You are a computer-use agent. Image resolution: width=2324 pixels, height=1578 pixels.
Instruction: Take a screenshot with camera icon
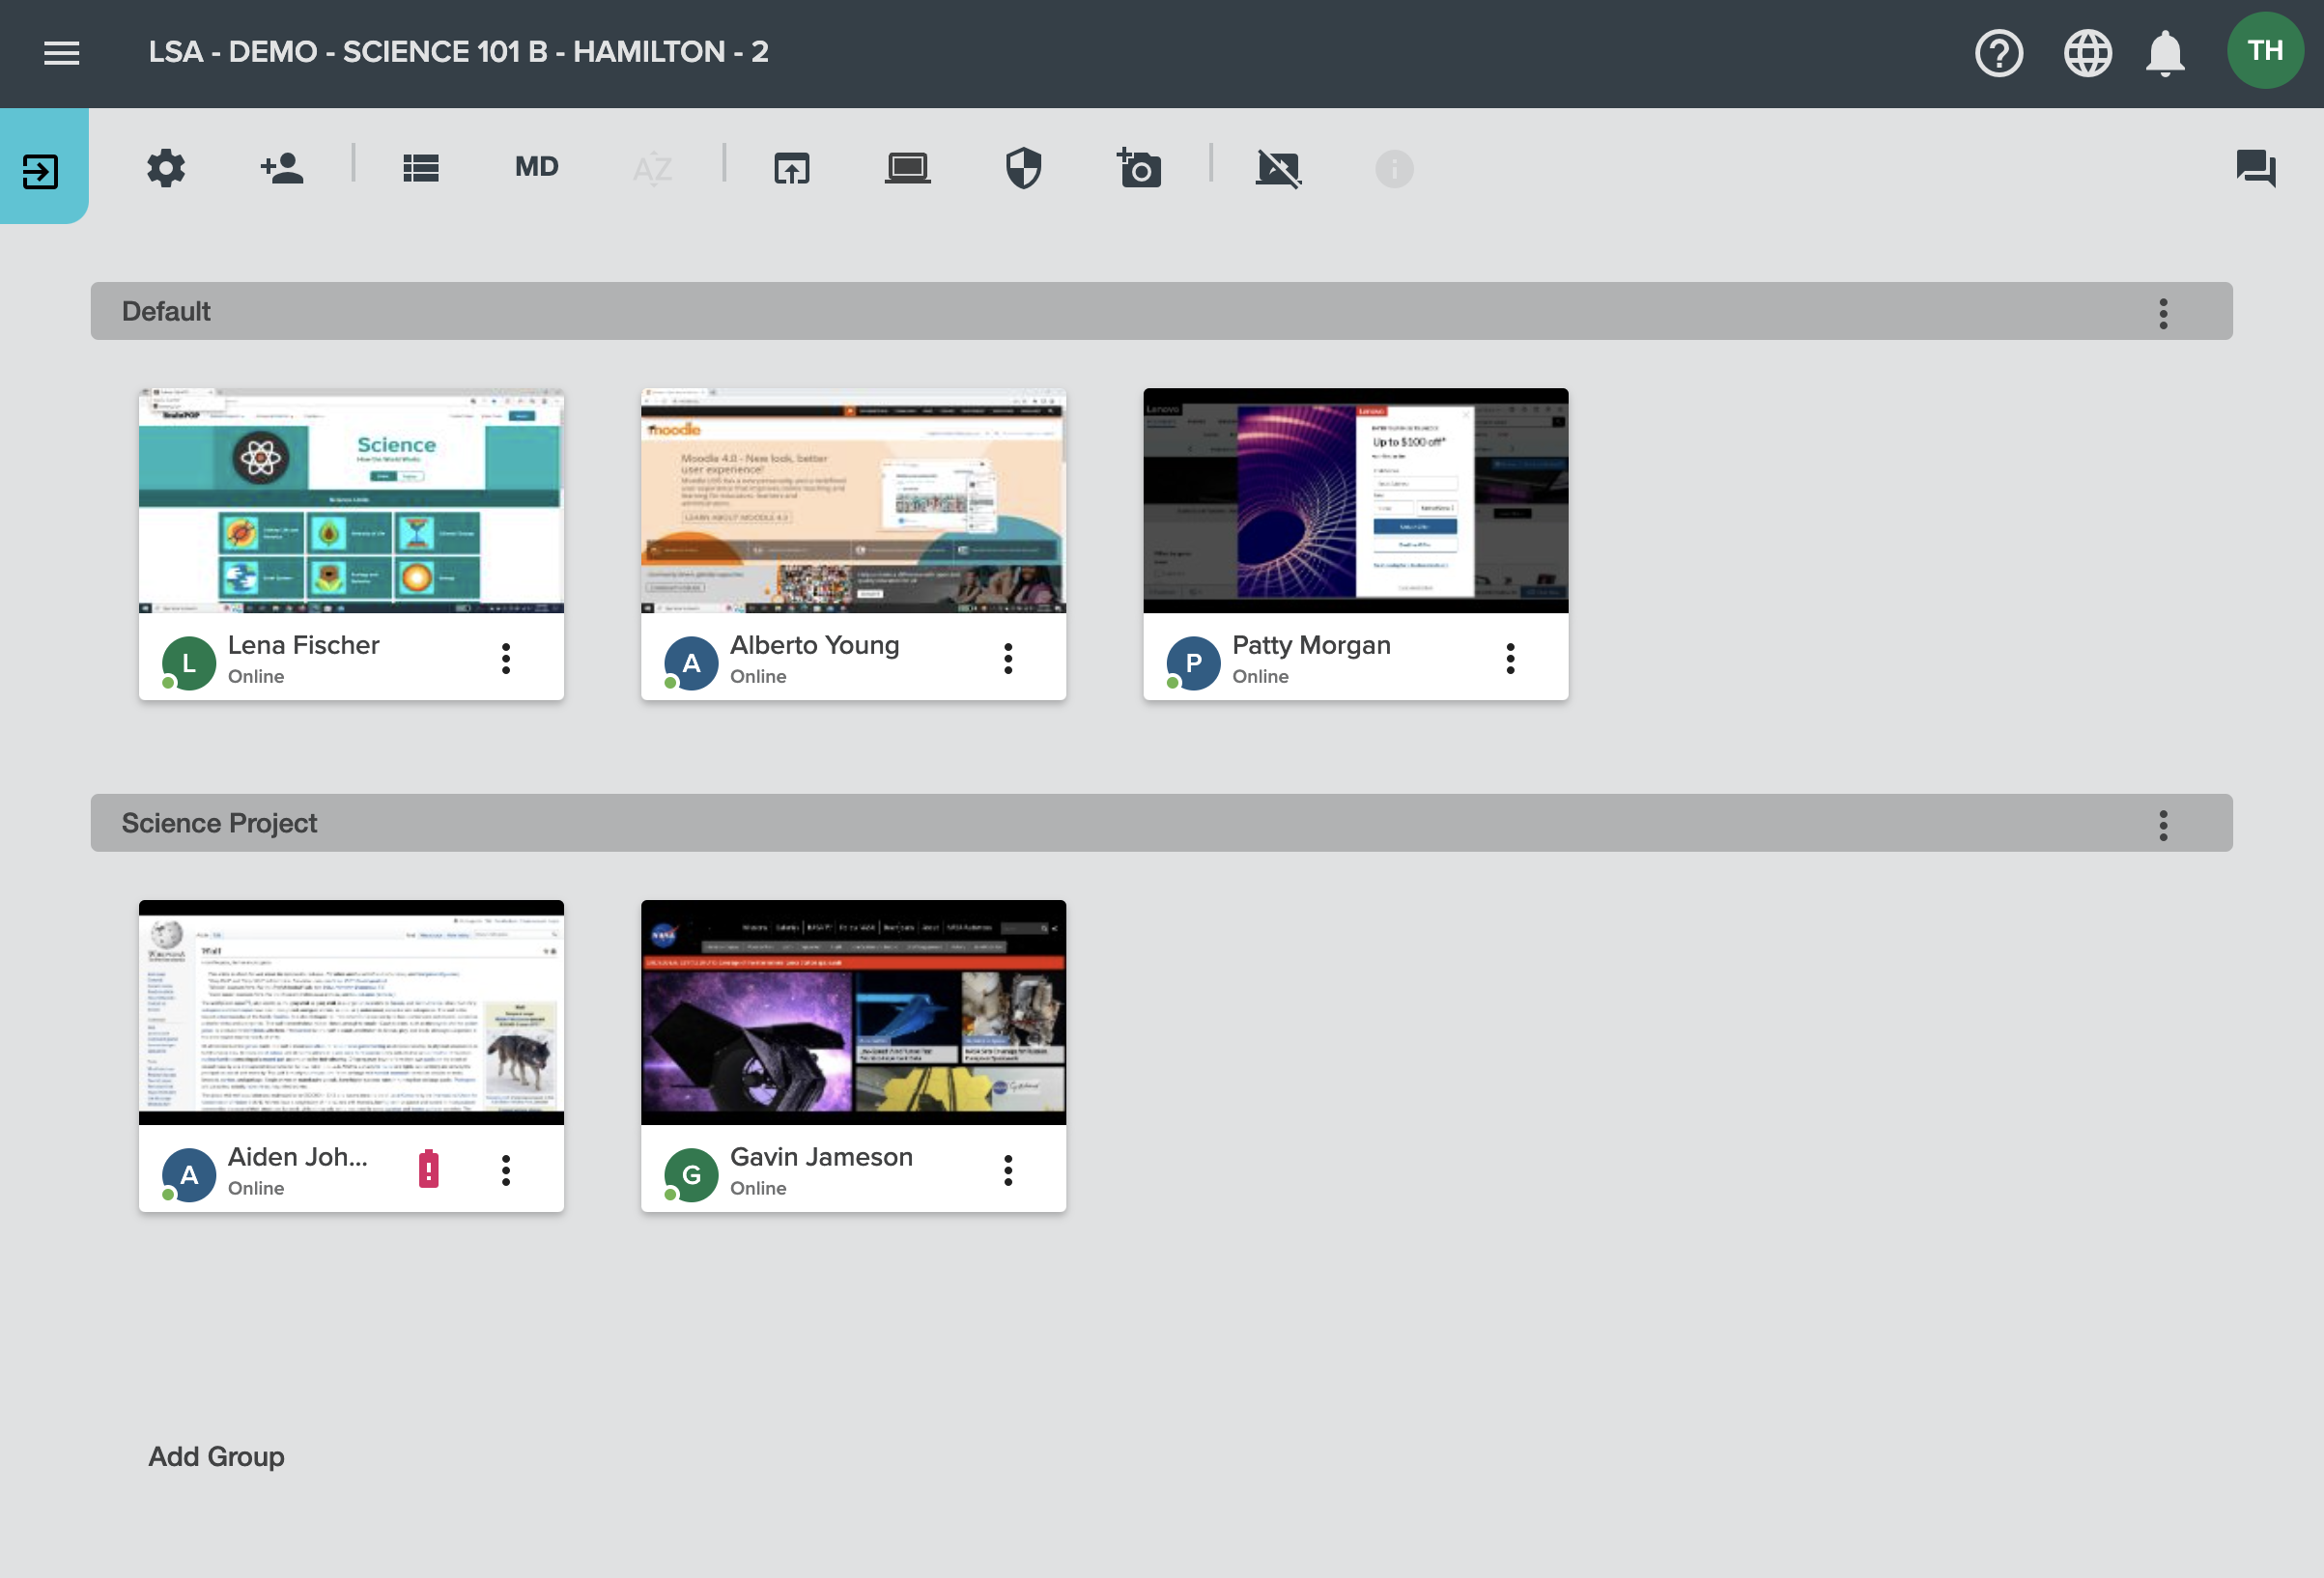click(x=1139, y=168)
